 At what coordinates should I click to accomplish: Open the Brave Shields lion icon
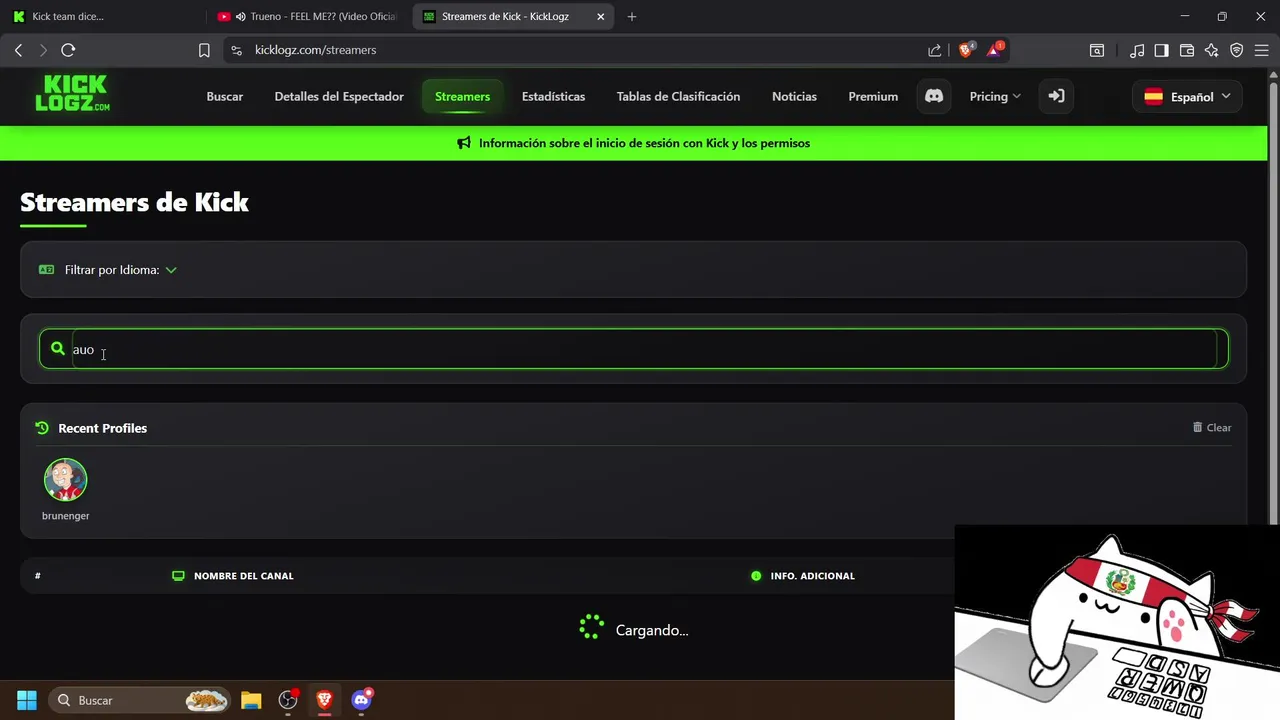tap(966, 49)
